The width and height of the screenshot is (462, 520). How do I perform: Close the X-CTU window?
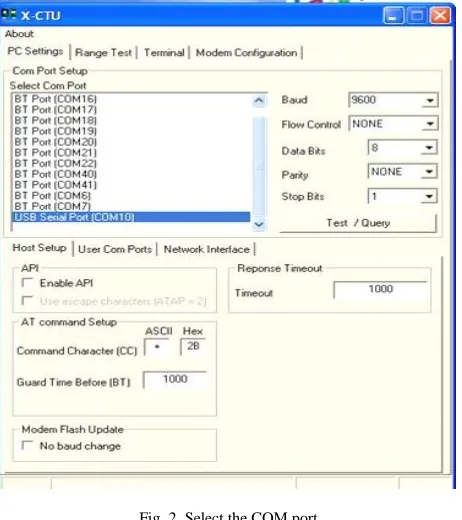[x=440, y=15]
